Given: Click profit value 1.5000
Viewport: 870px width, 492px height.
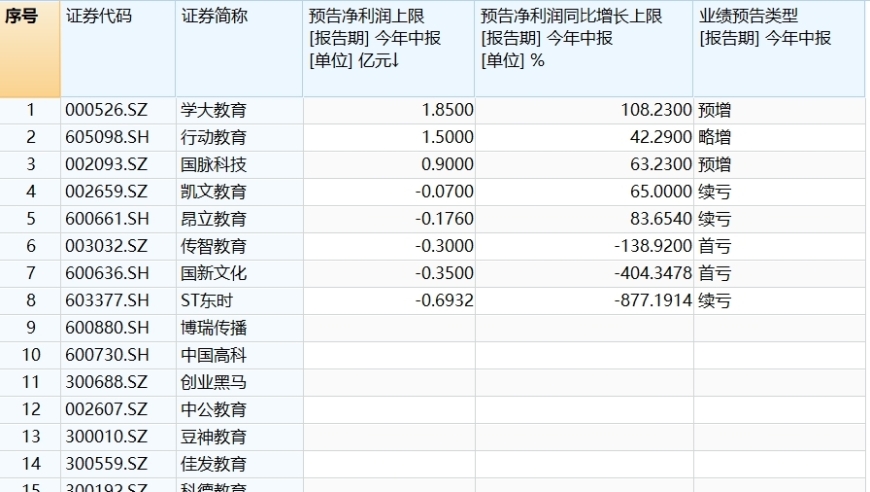Looking at the screenshot, I should 447,137.
